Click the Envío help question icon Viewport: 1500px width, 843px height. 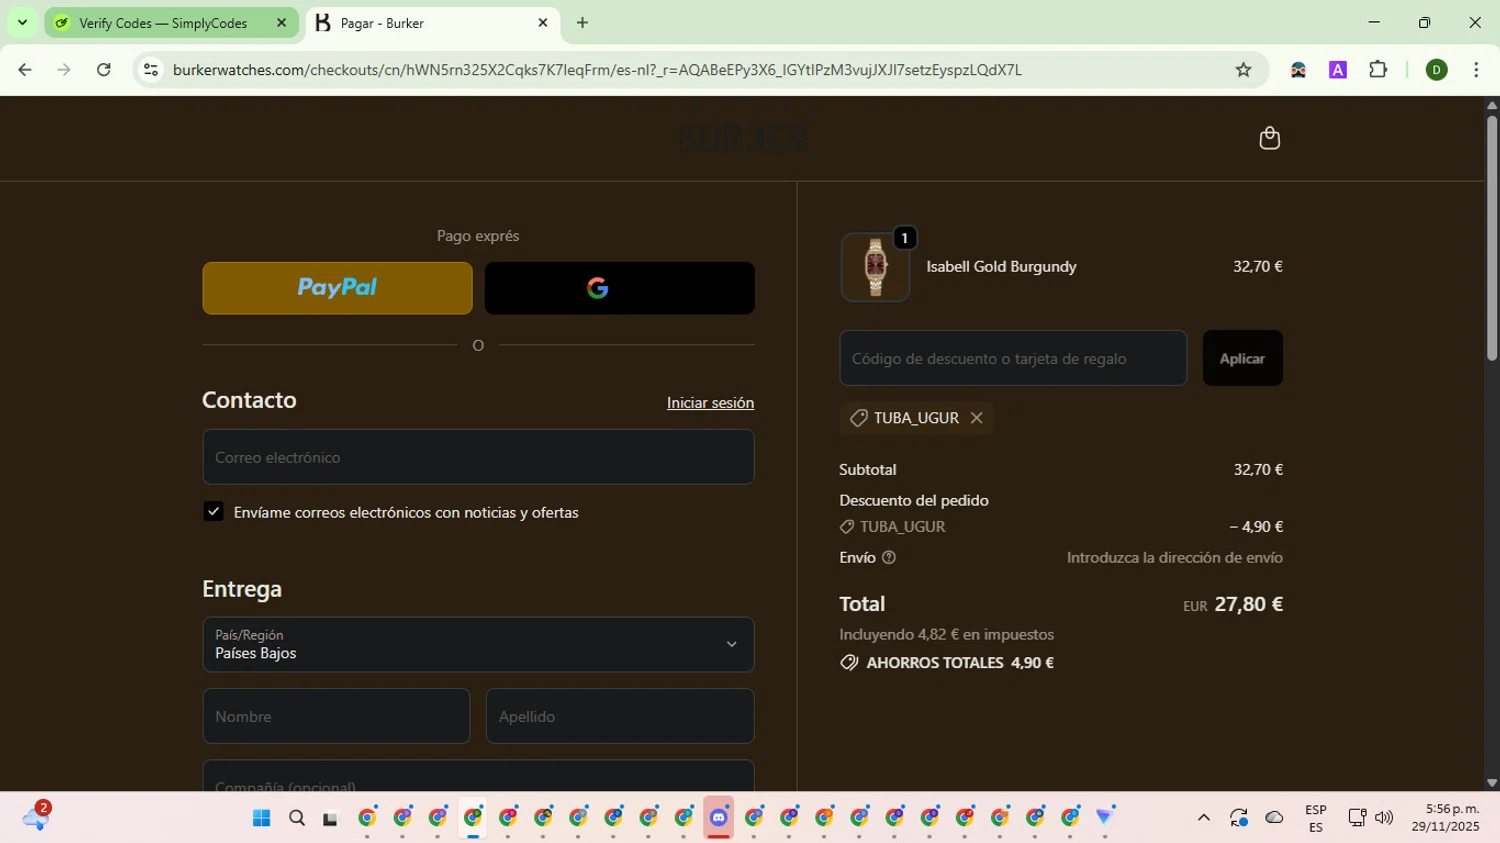point(889,558)
